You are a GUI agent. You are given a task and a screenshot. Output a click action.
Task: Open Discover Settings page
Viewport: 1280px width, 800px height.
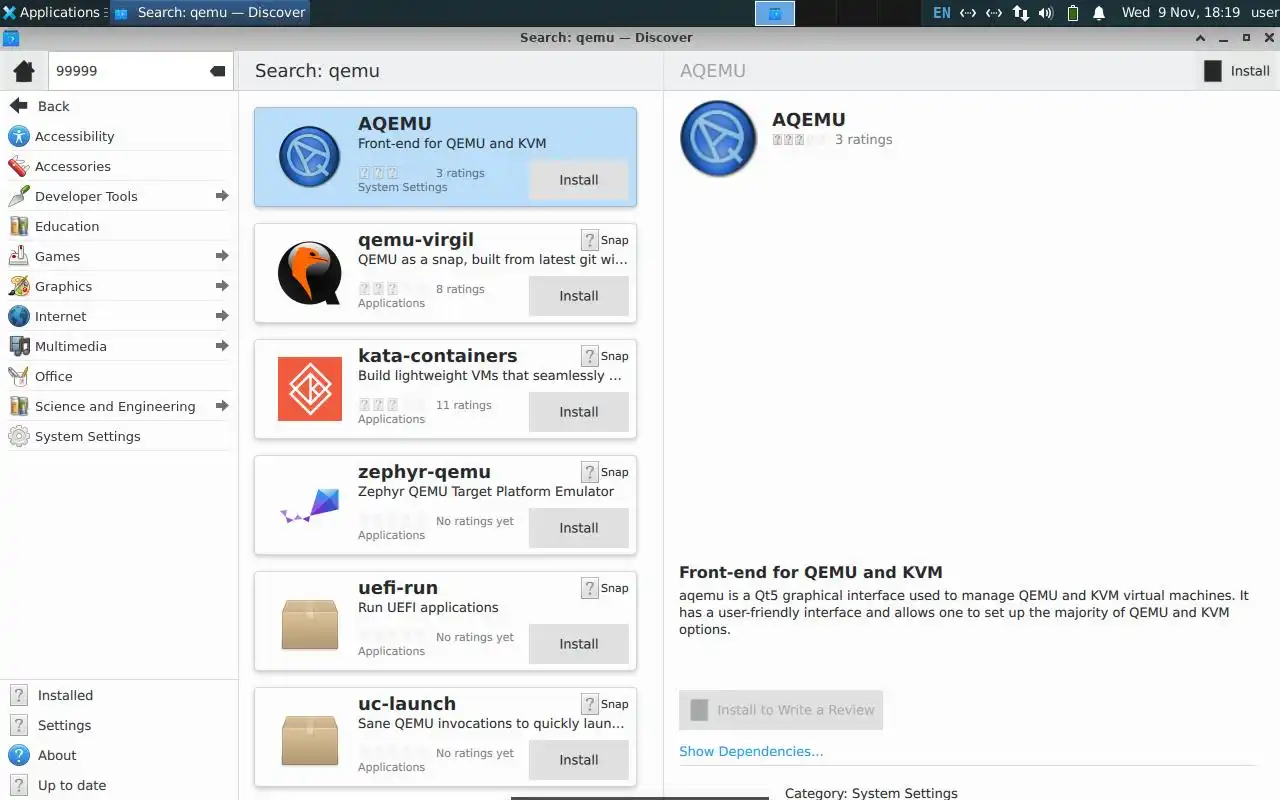pos(119,725)
